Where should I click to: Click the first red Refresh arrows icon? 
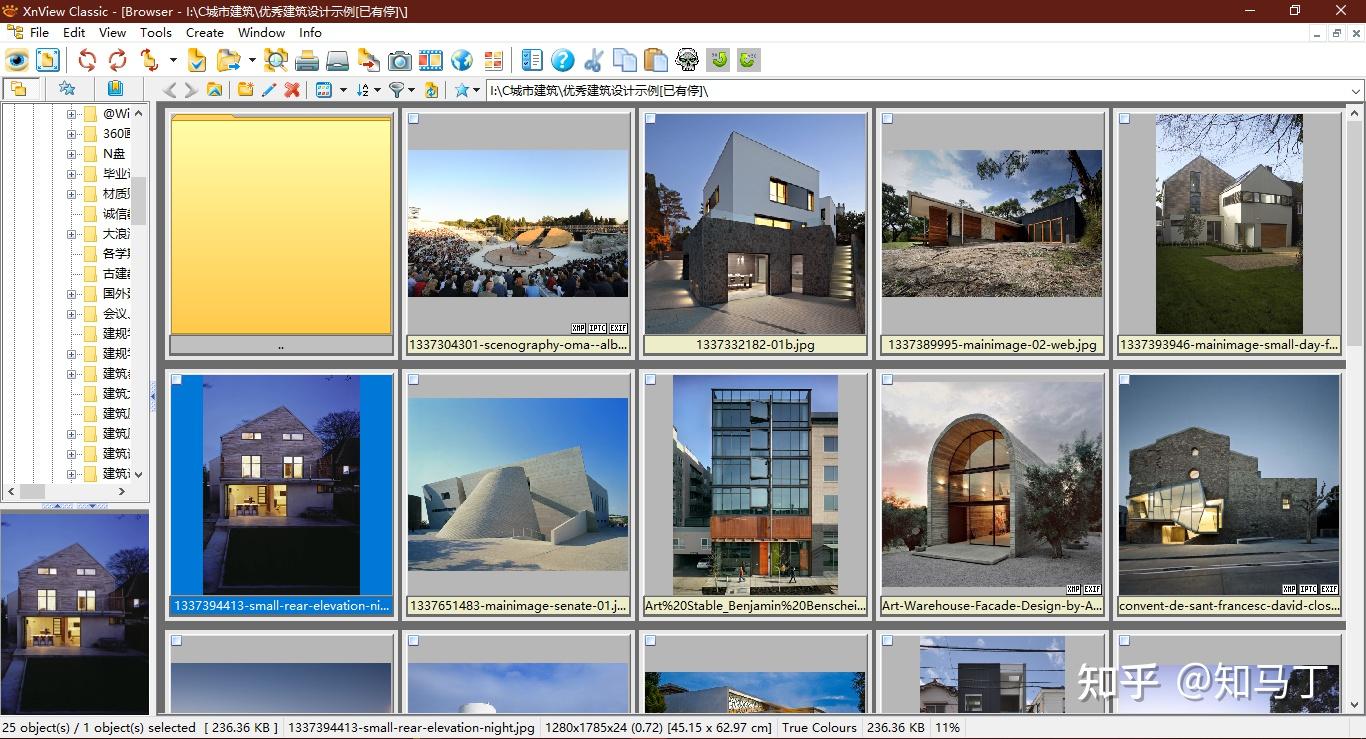[87, 60]
